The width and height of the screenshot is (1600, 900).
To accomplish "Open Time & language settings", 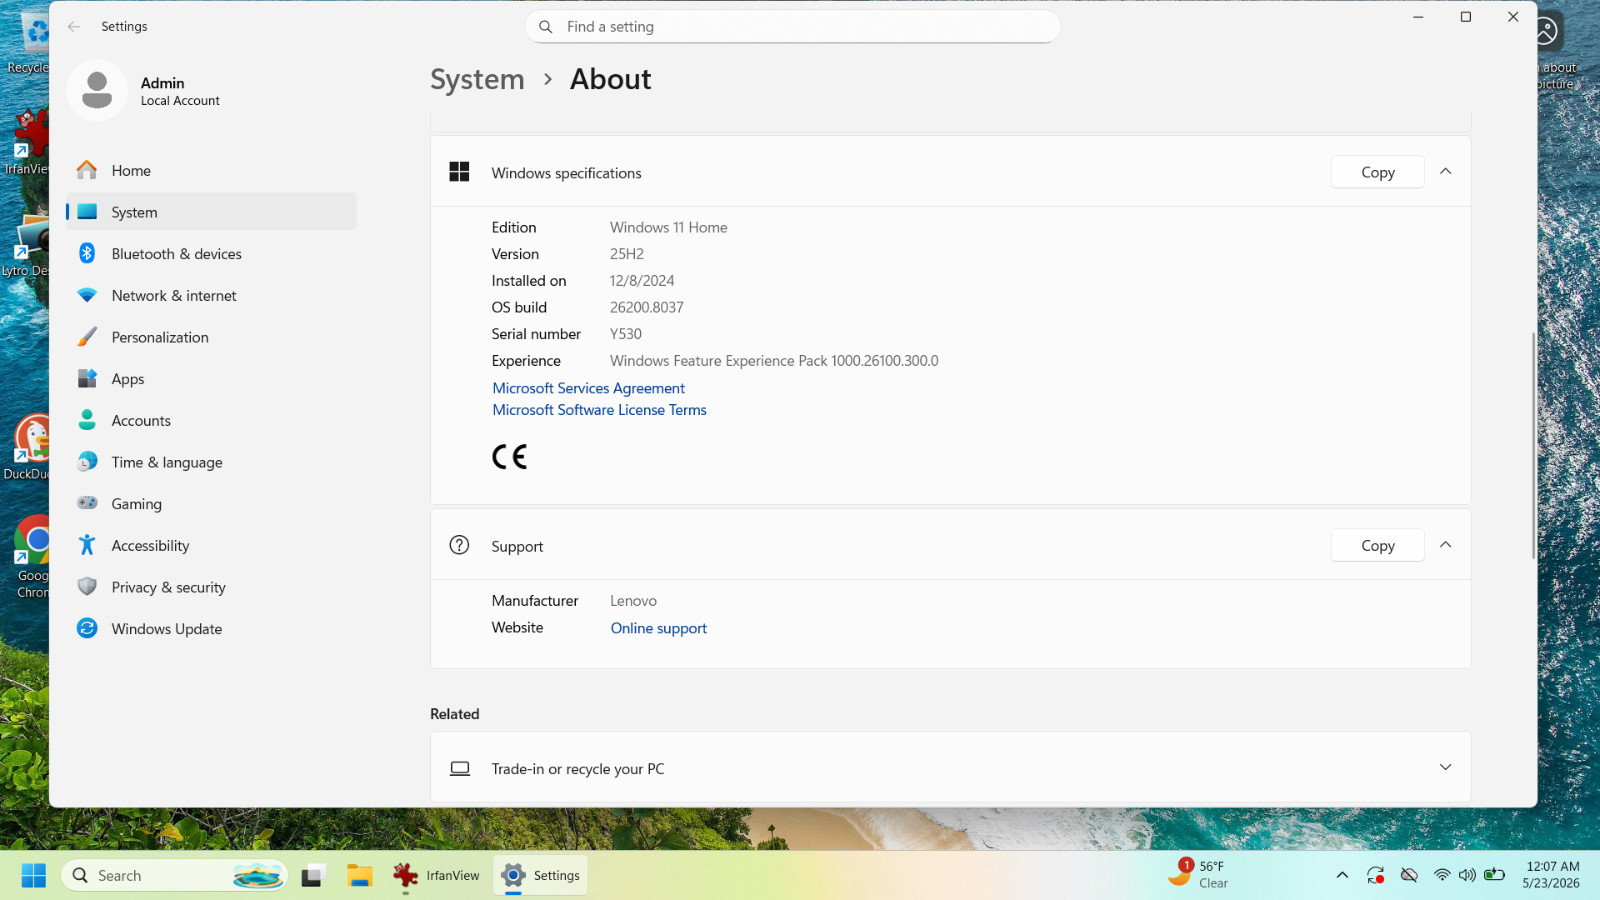I will click(x=211, y=462).
